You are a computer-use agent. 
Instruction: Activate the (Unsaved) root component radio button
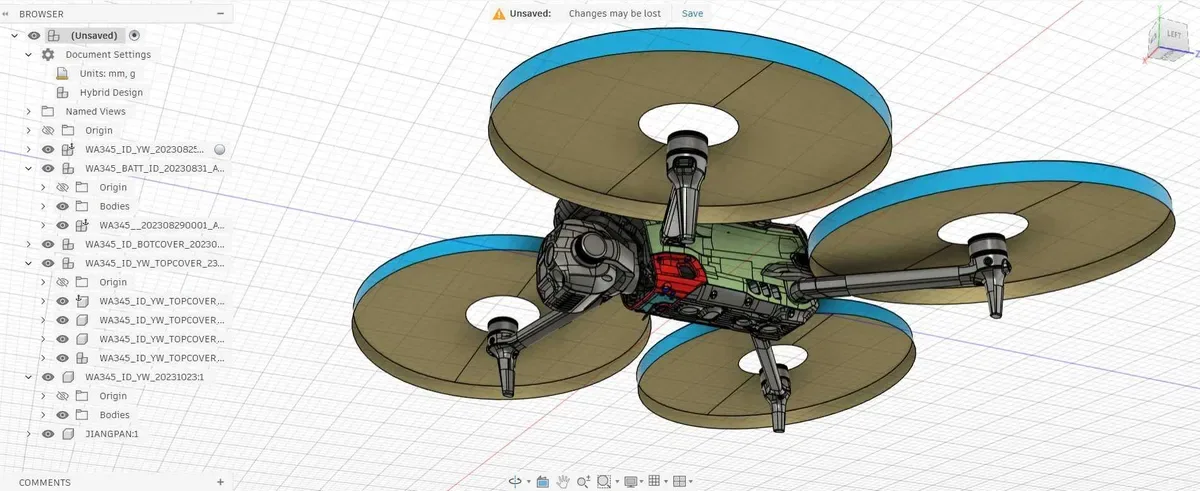tap(135, 35)
